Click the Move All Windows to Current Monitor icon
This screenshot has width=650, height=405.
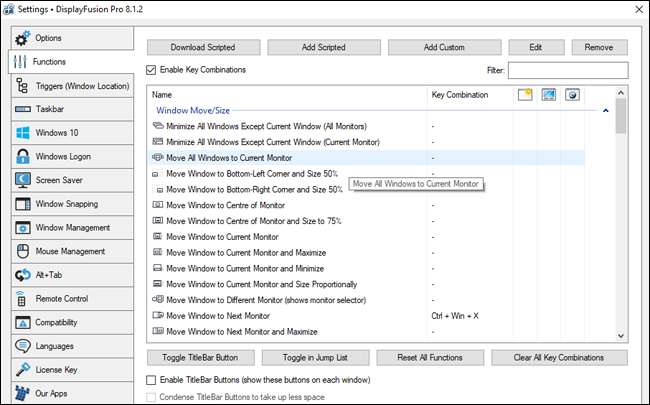point(157,157)
